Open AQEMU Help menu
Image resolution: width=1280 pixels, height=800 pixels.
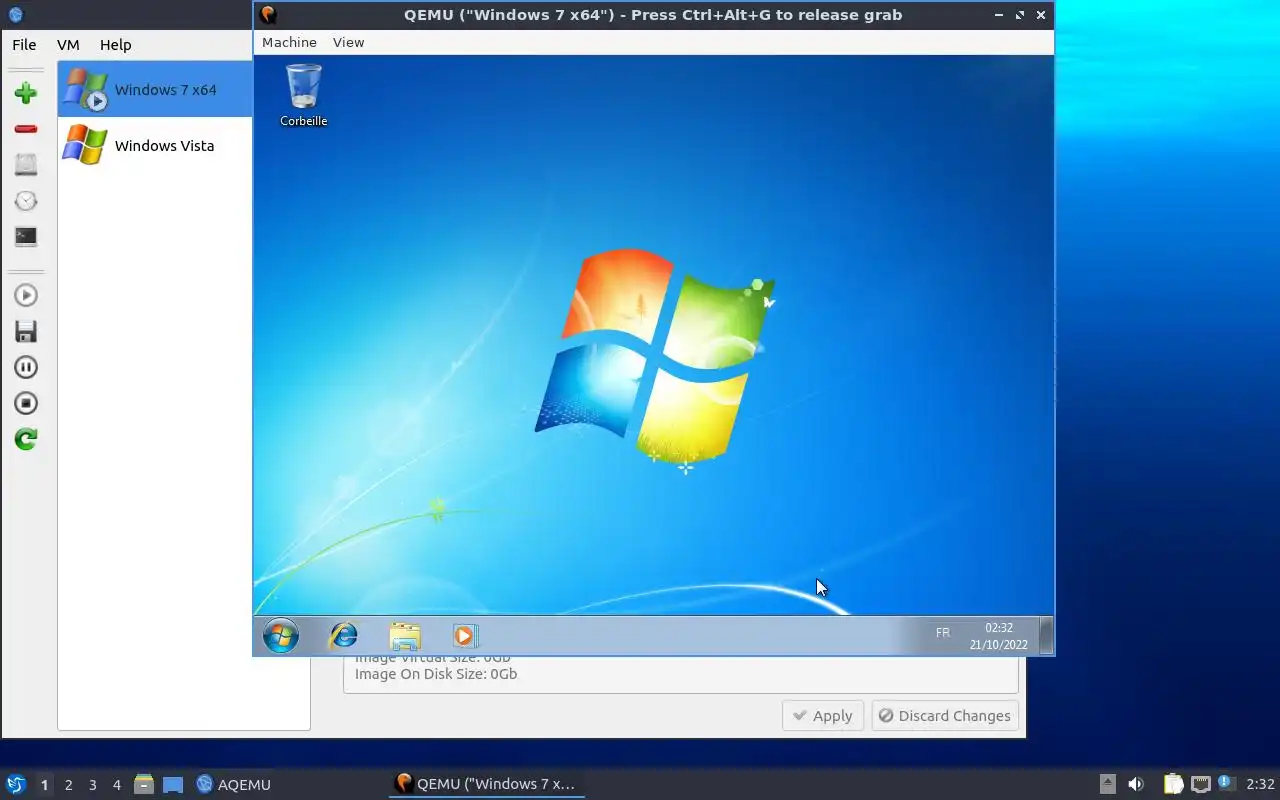pos(115,44)
